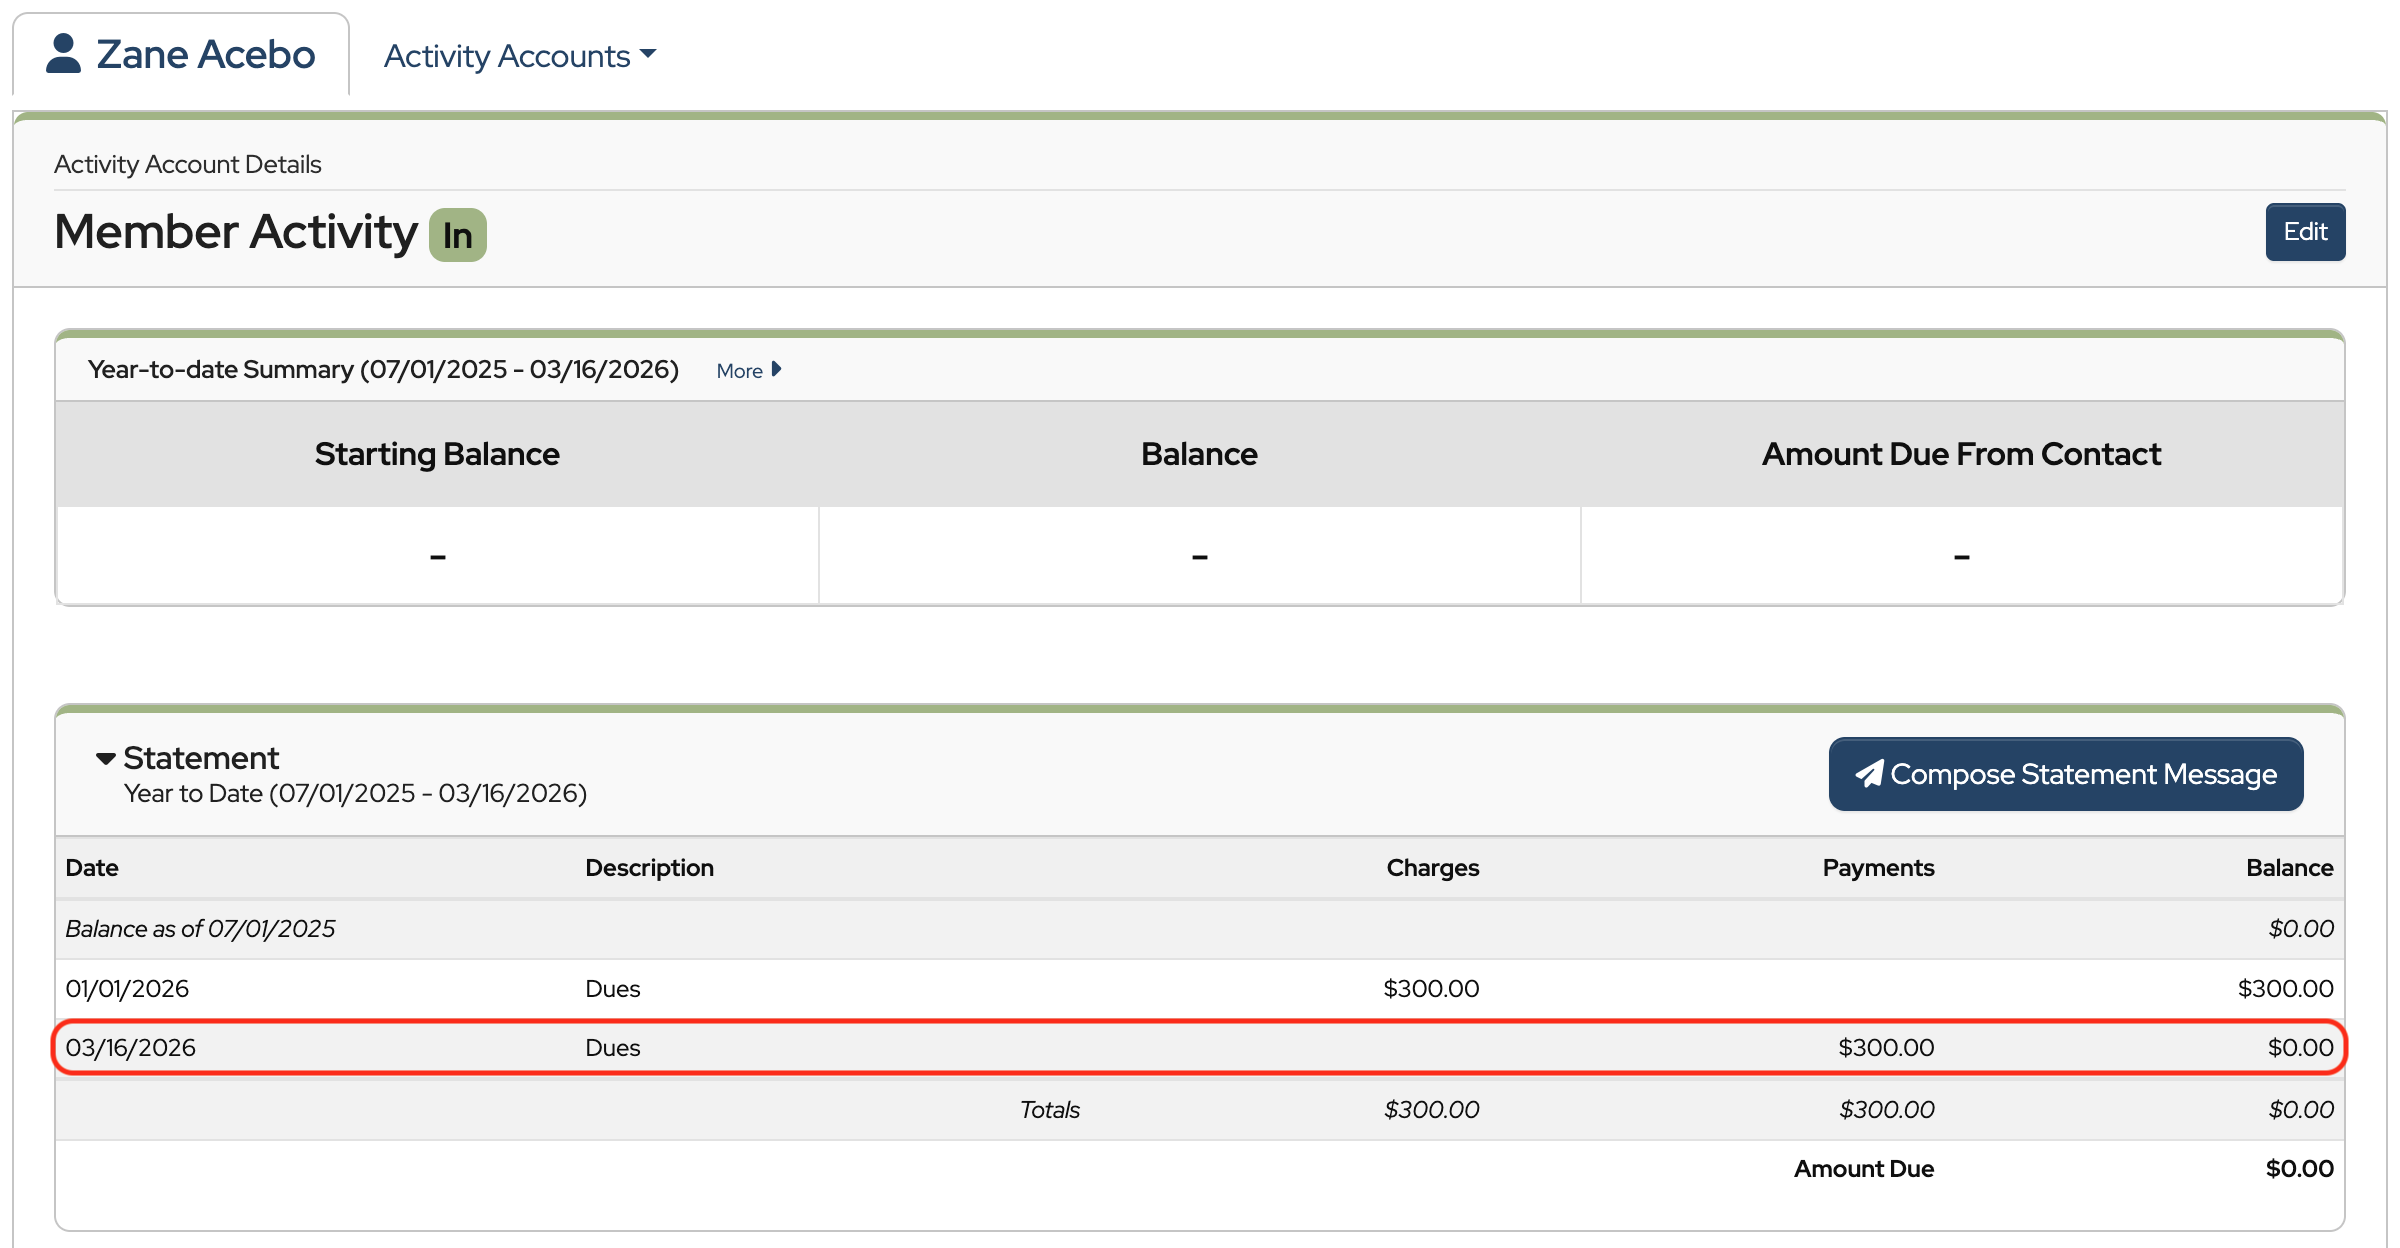Click the Charges column header
The height and width of the screenshot is (1248, 2400).
point(1432,867)
